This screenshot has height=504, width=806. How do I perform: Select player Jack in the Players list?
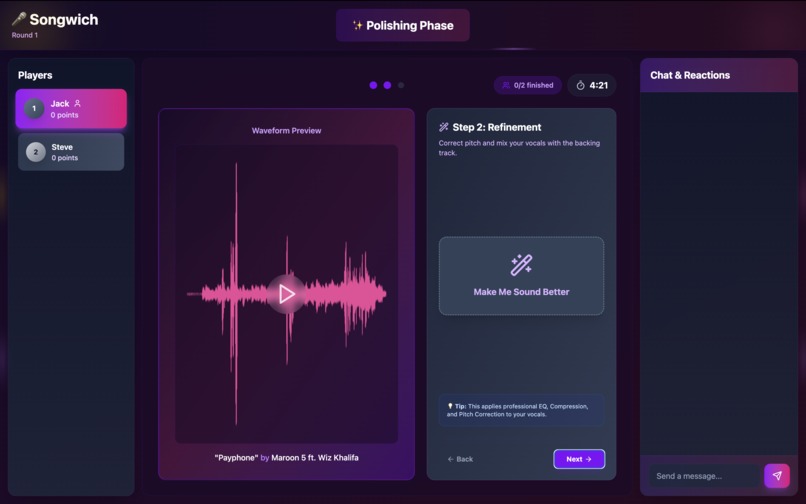(71, 109)
